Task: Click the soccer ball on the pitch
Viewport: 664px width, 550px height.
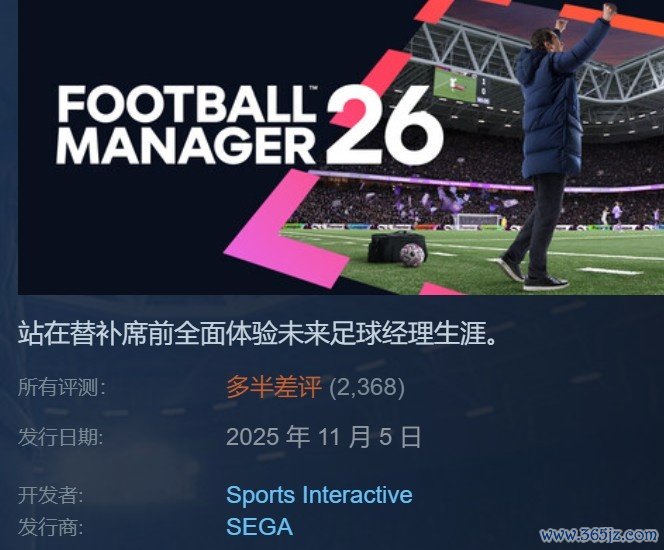Action: pyautogui.click(x=412, y=254)
